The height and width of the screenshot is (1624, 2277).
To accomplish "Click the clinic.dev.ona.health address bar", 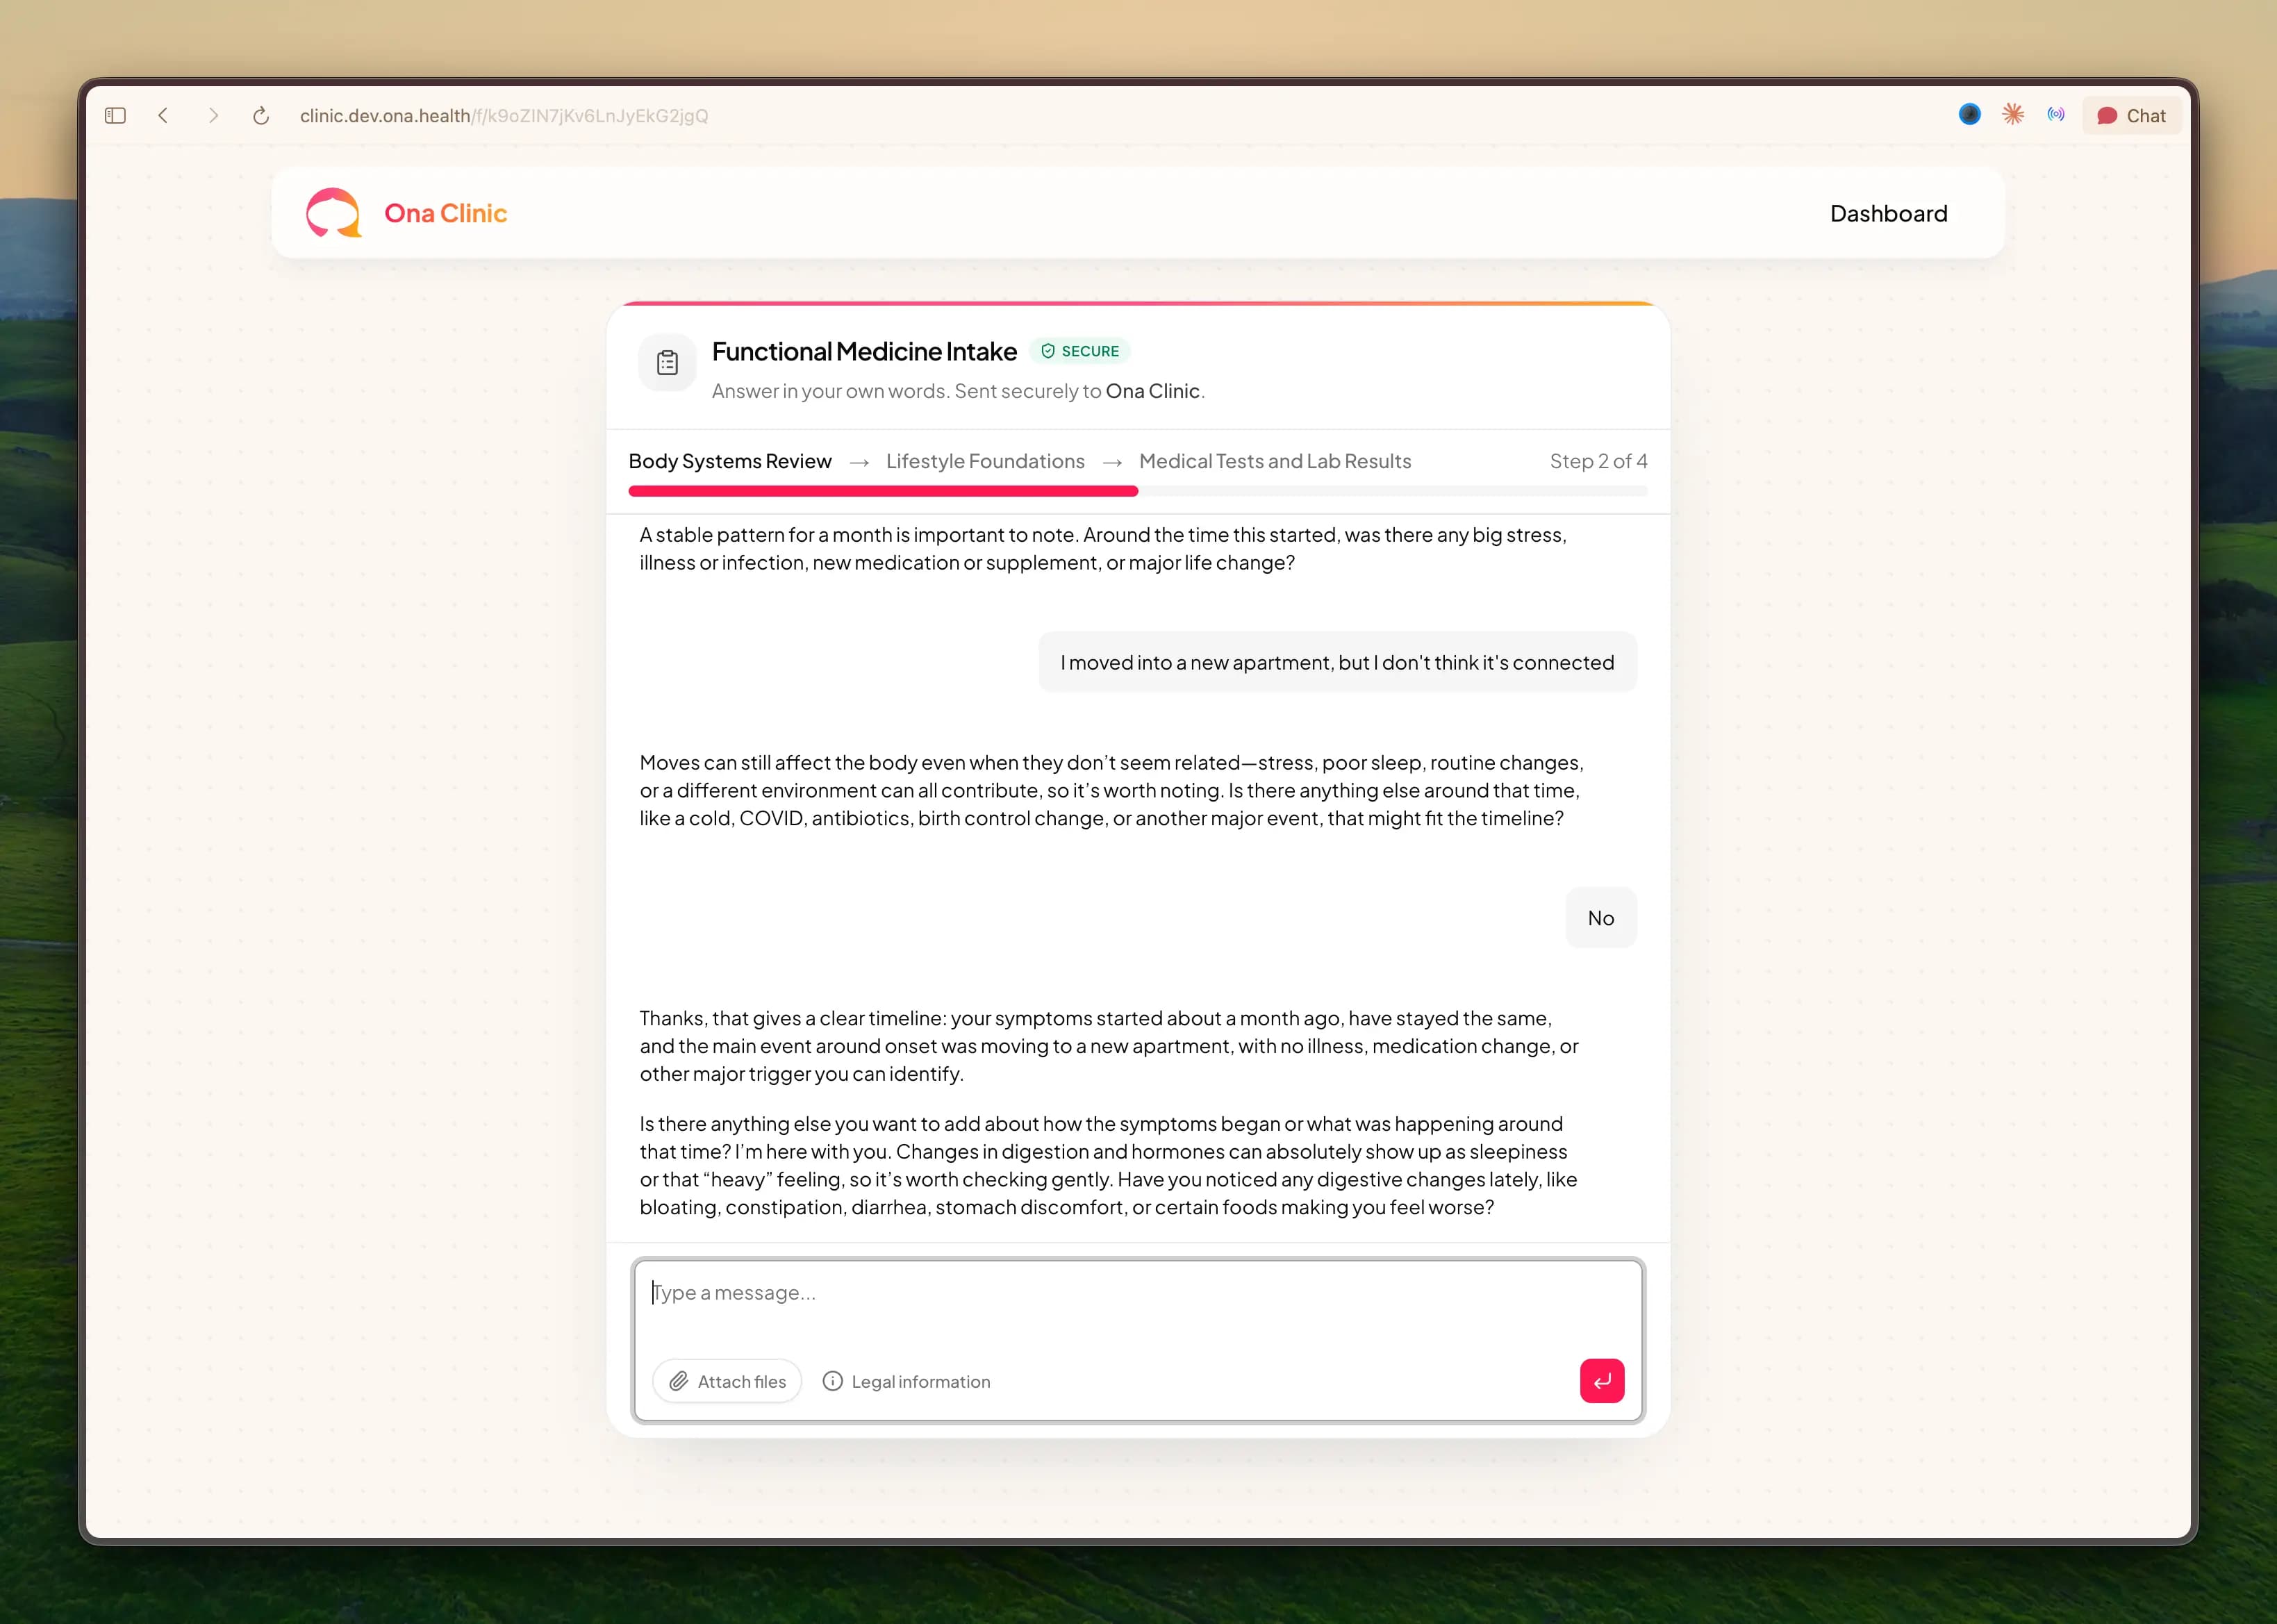I will coord(504,116).
